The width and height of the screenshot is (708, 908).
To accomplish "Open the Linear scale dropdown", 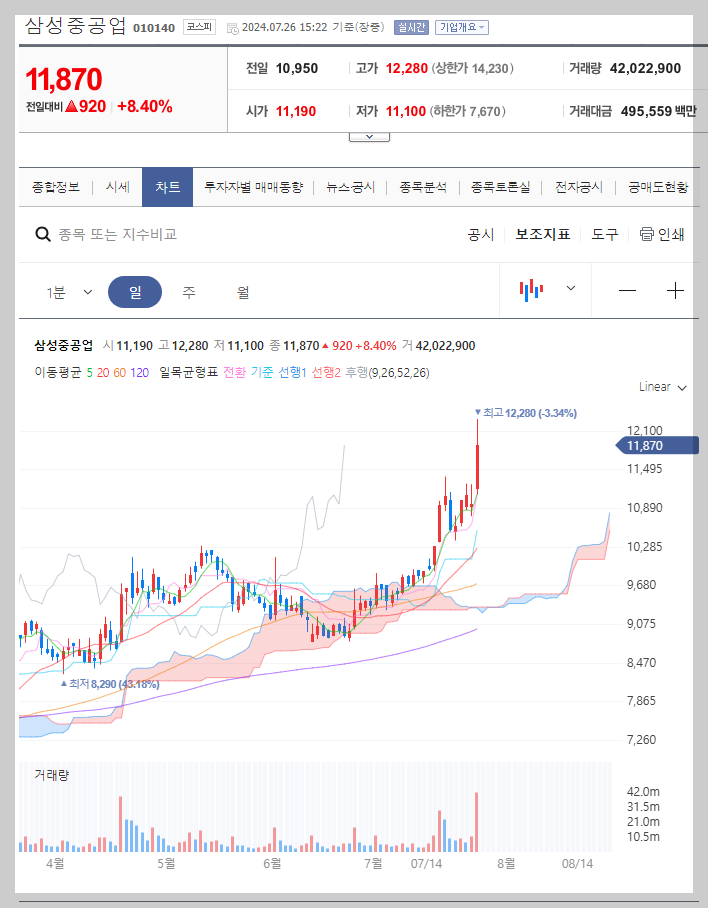I will coord(663,387).
